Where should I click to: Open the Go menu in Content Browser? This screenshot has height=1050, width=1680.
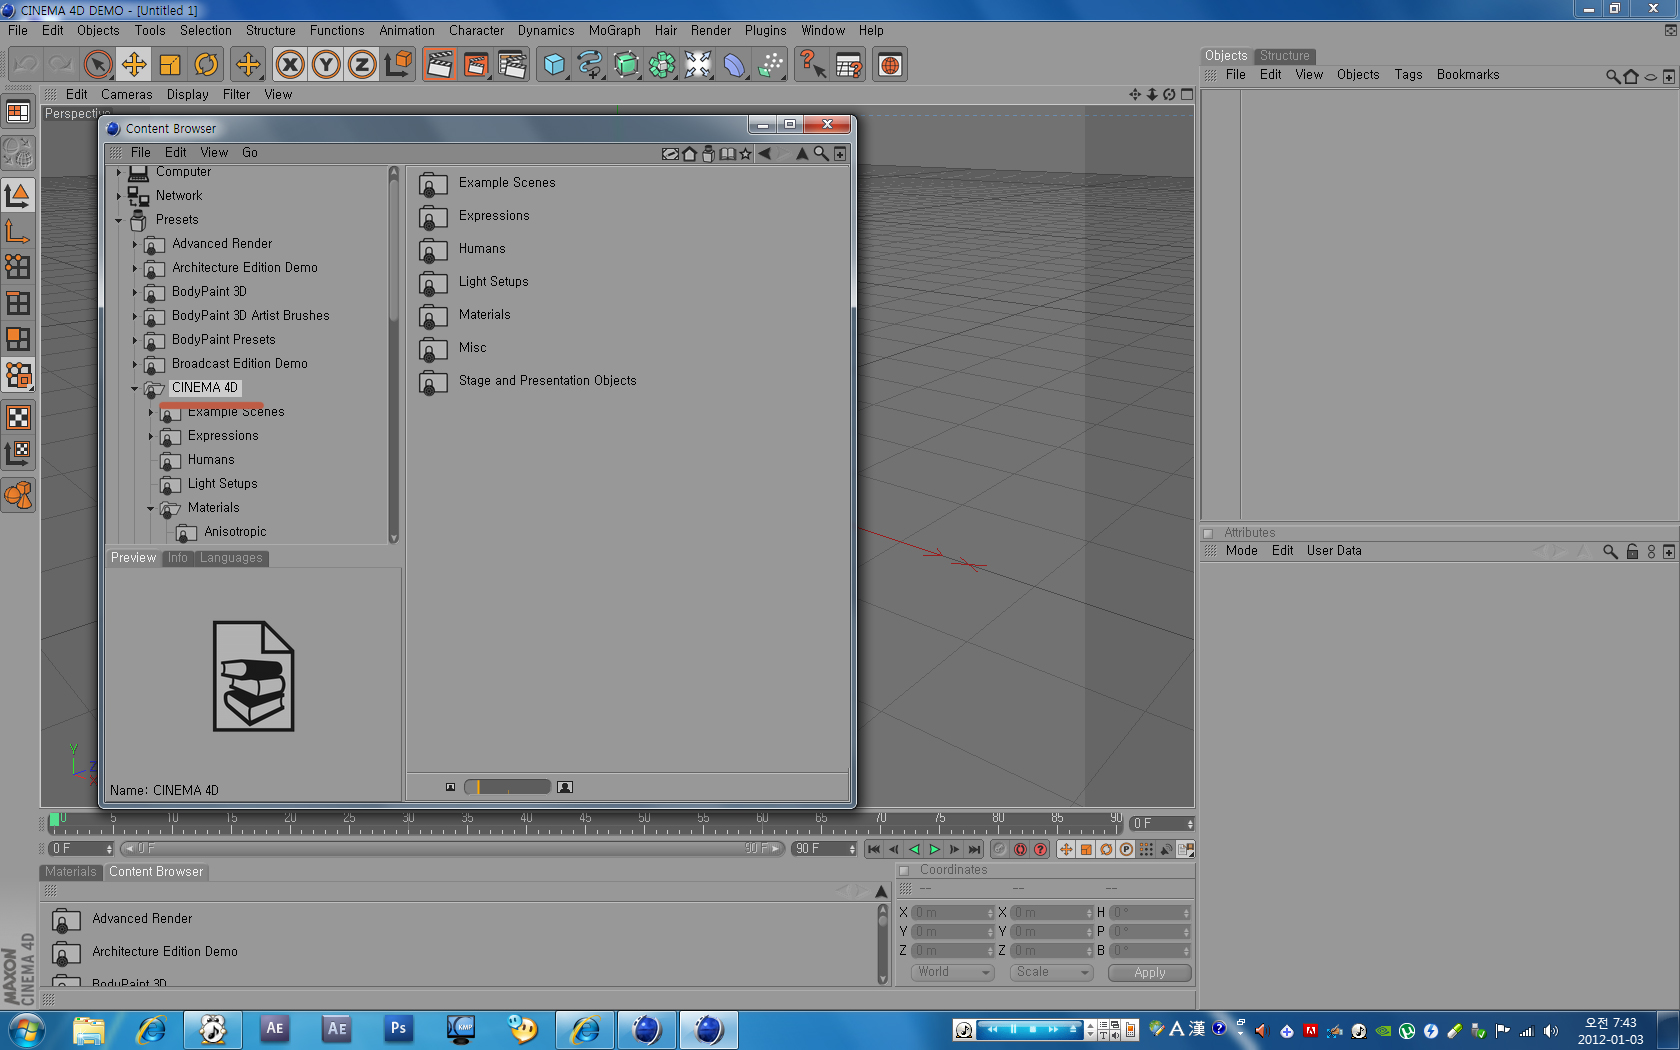[250, 153]
